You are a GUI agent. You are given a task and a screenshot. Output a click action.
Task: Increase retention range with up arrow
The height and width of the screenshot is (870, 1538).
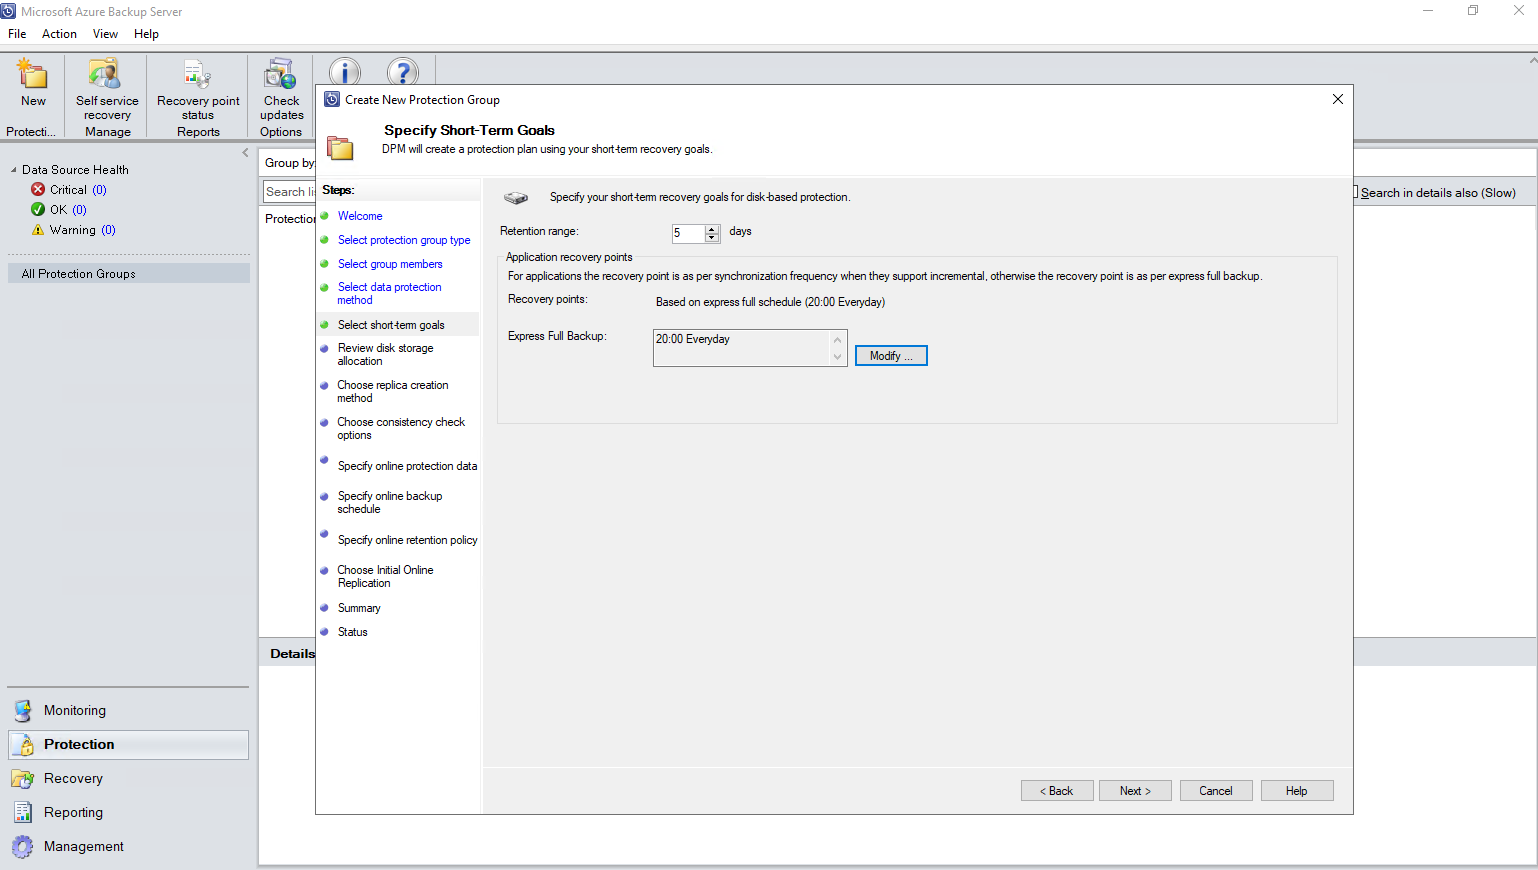pos(712,229)
